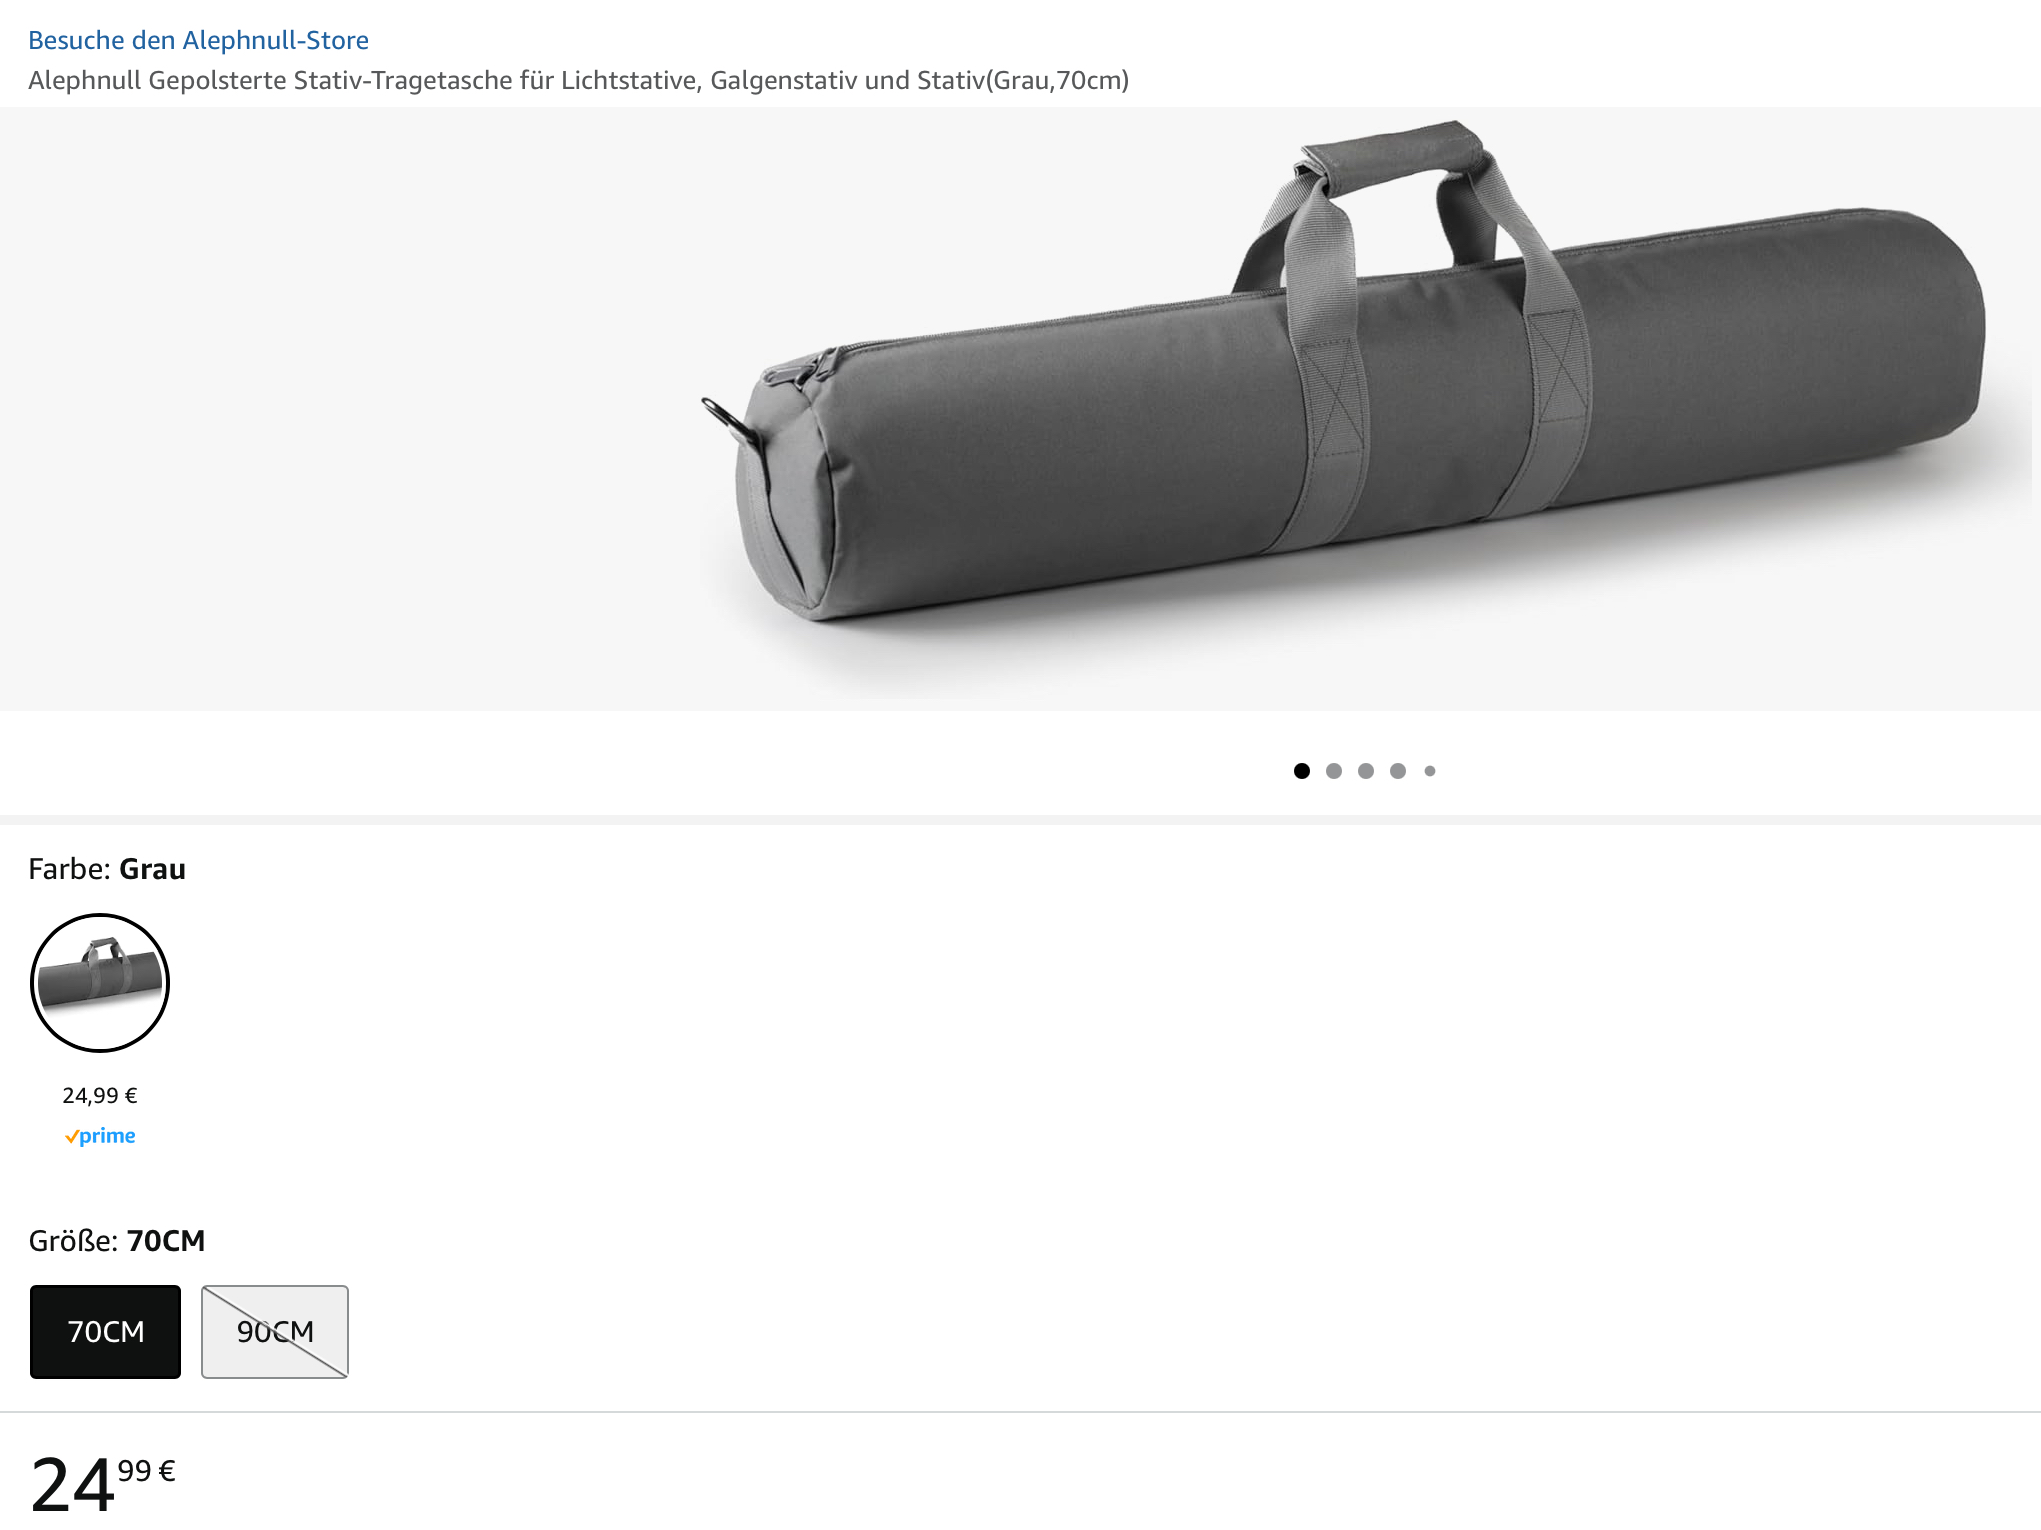Image resolution: width=2041 pixels, height=1530 pixels.
Task: Click the large 24,99 € price
Action: click(x=100, y=1482)
